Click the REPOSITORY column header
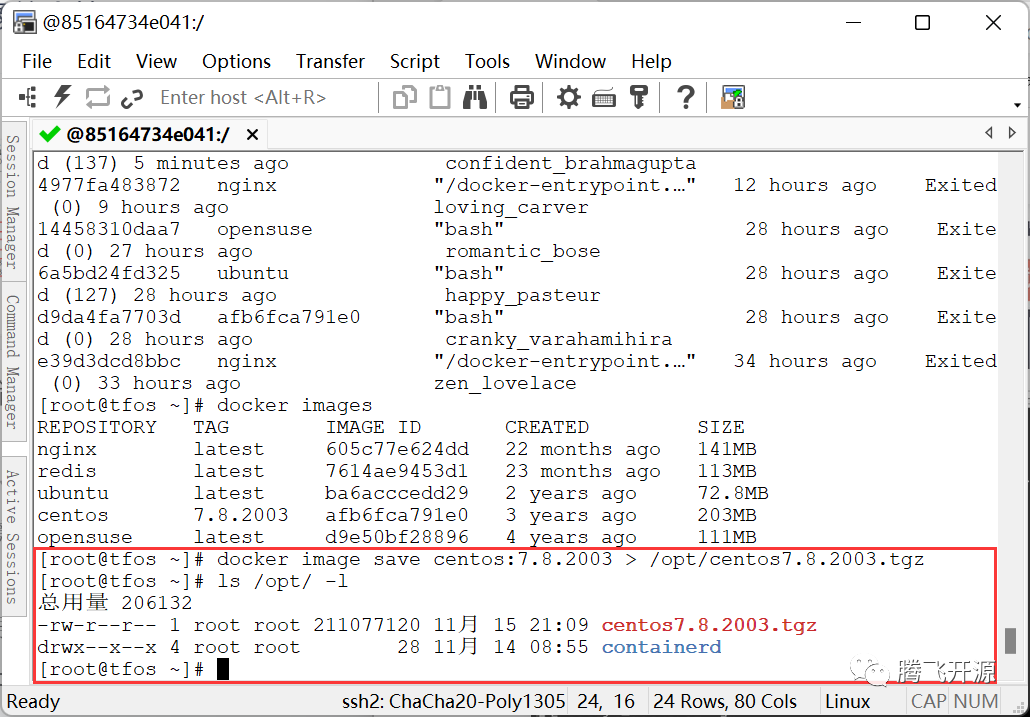1030x717 pixels. click(x=97, y=427)
